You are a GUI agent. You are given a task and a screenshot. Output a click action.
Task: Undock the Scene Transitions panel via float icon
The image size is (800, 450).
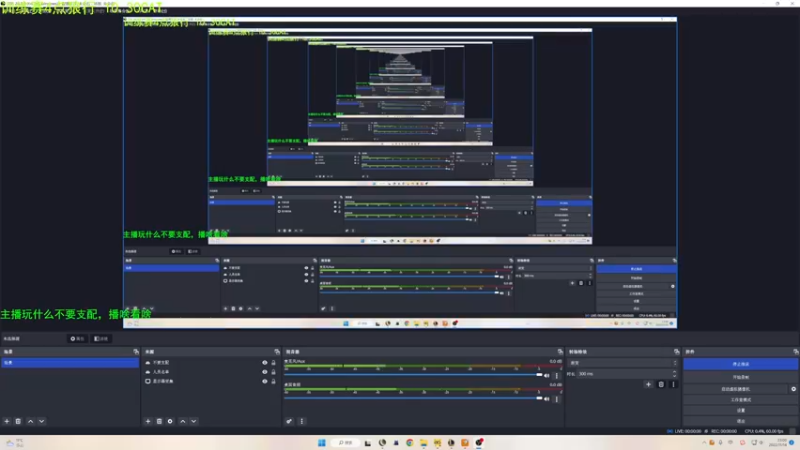pos(677,352)
